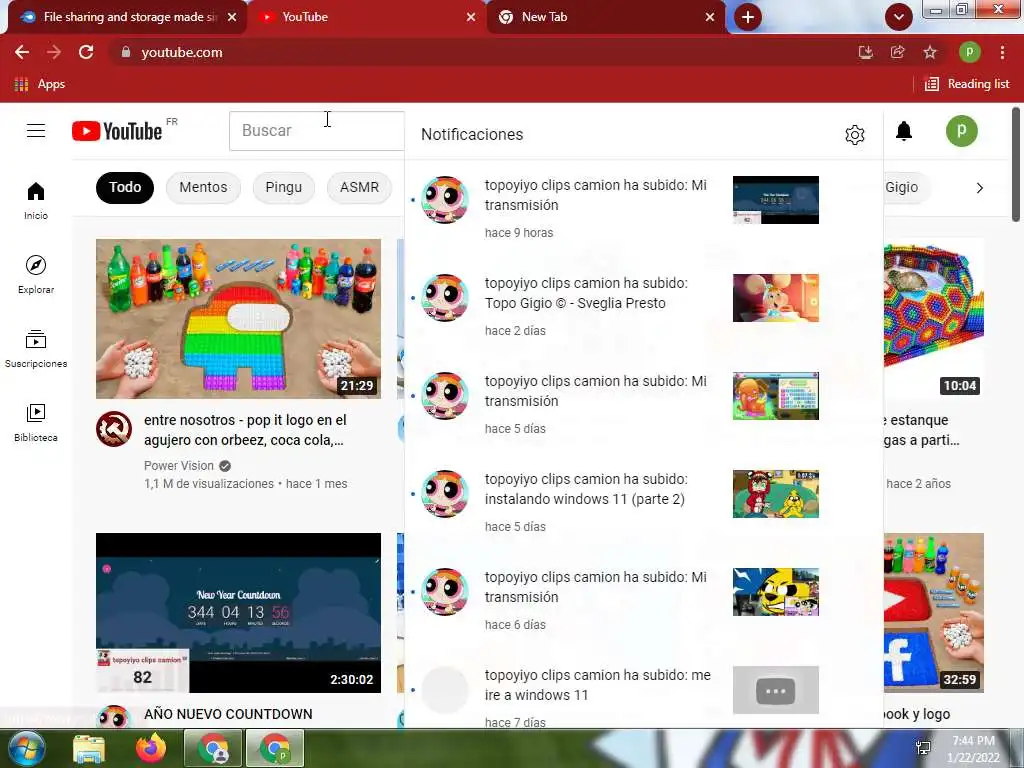Go to Inicio in the sidebar
The image size is (1024, 768).
[36, 201]
